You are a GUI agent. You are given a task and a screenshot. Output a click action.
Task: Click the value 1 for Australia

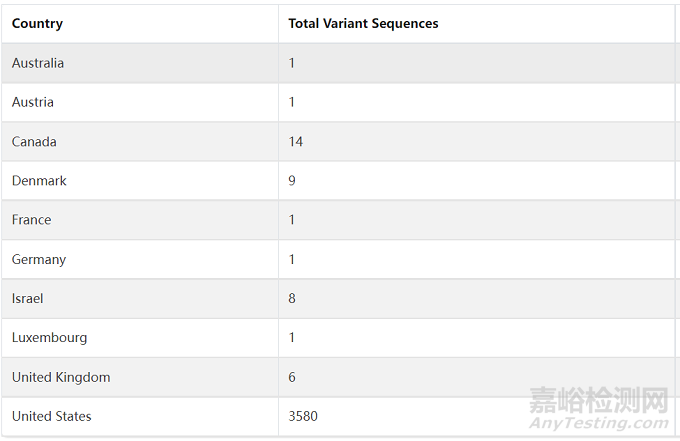(292, 63)
